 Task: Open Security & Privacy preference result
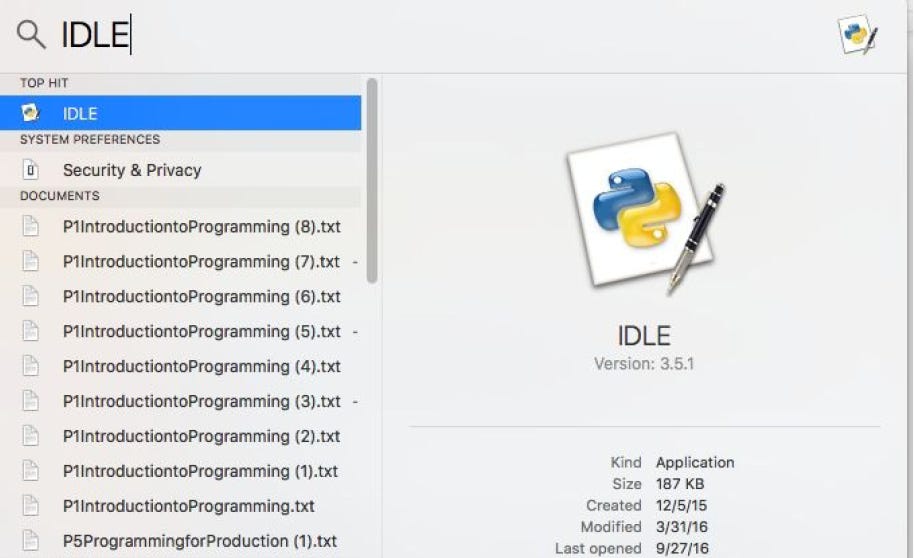click(181, 170)
